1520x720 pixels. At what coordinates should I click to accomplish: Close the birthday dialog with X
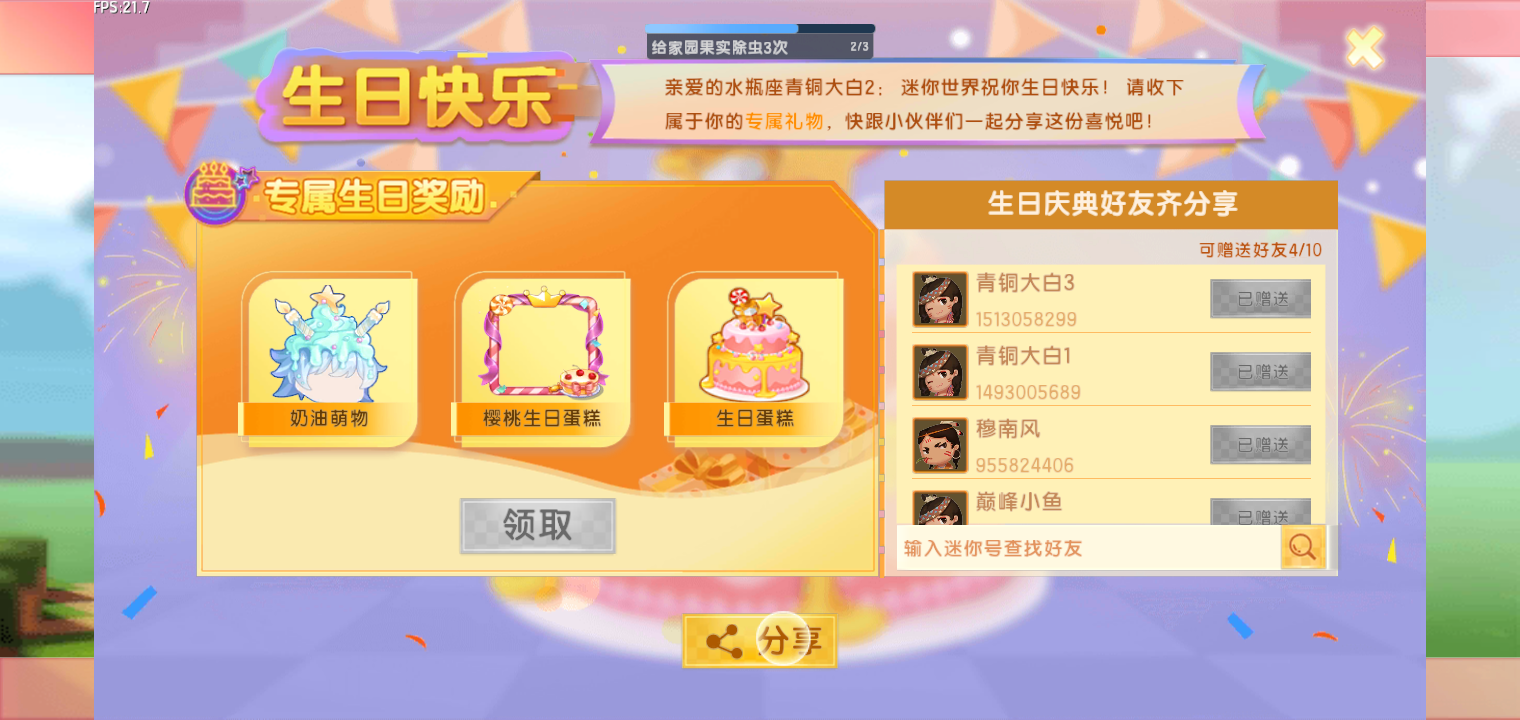point(1364,47)
